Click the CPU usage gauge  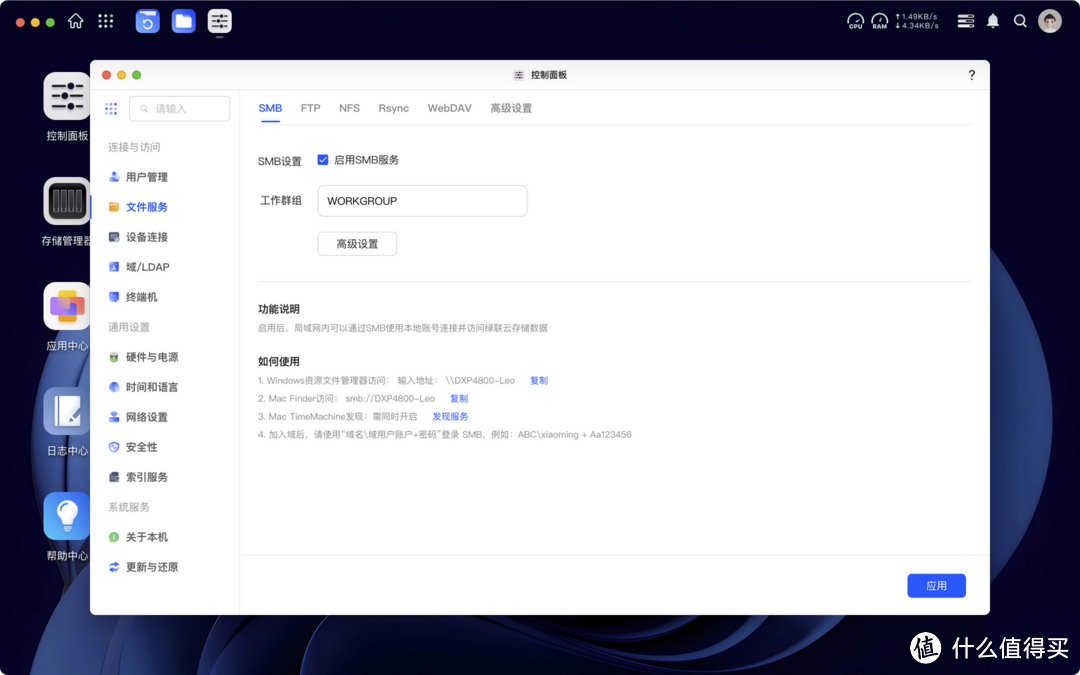click(855, 20)
